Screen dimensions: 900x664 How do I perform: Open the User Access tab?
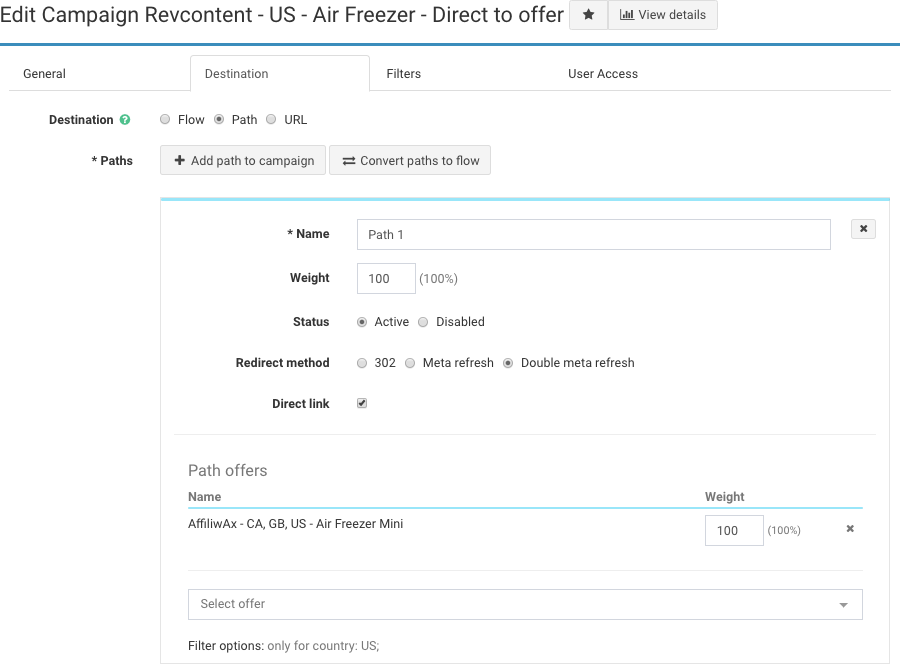pos(603,73)
